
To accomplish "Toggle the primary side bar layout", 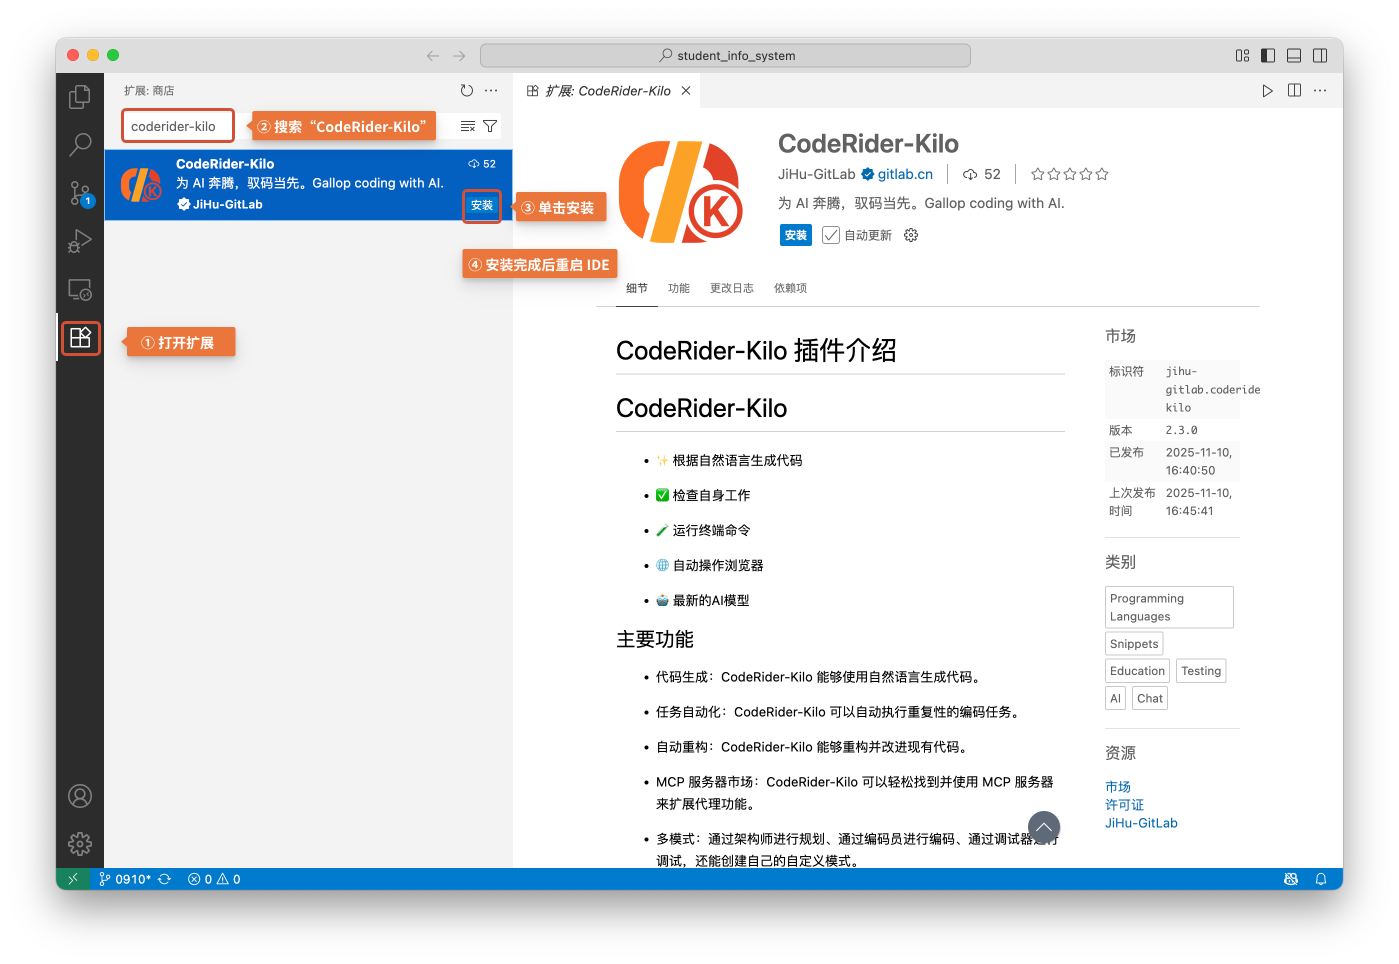I will 1268,56.
